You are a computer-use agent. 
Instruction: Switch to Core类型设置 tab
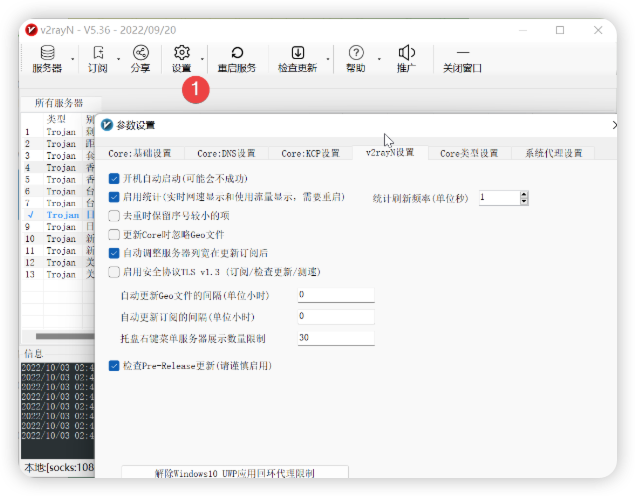pos(469,153)
